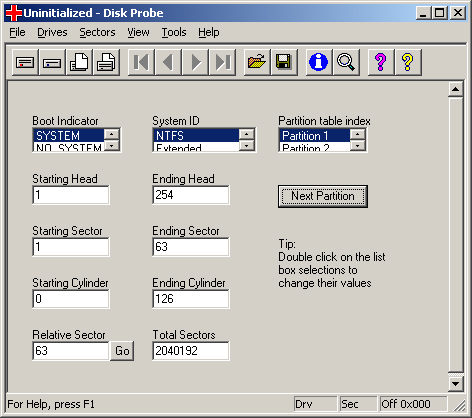Select NO_SYSTEM in Boot Indicator list
Viewport: 472px width, 418px height.
pyautogui.click(x=69, y=147)
